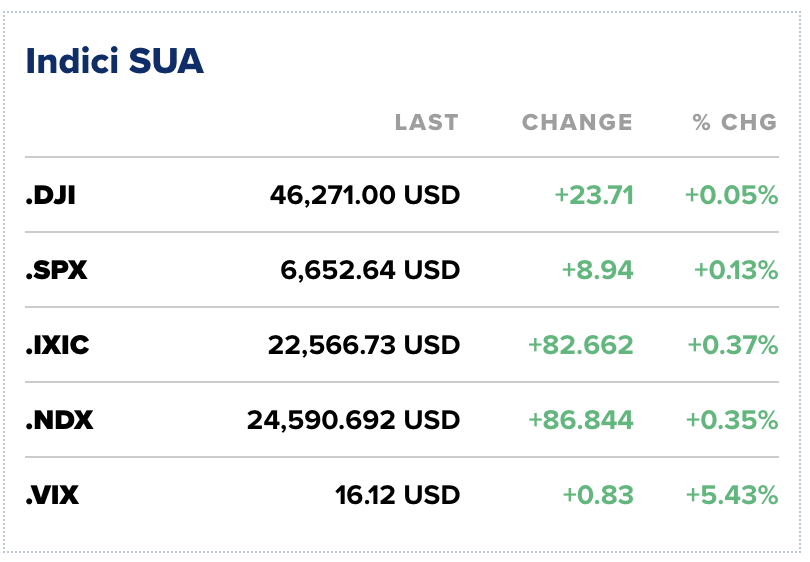Select the +0.35% percent change
The height and width of the screenshot is (562, 810).
tap(732, 420)
